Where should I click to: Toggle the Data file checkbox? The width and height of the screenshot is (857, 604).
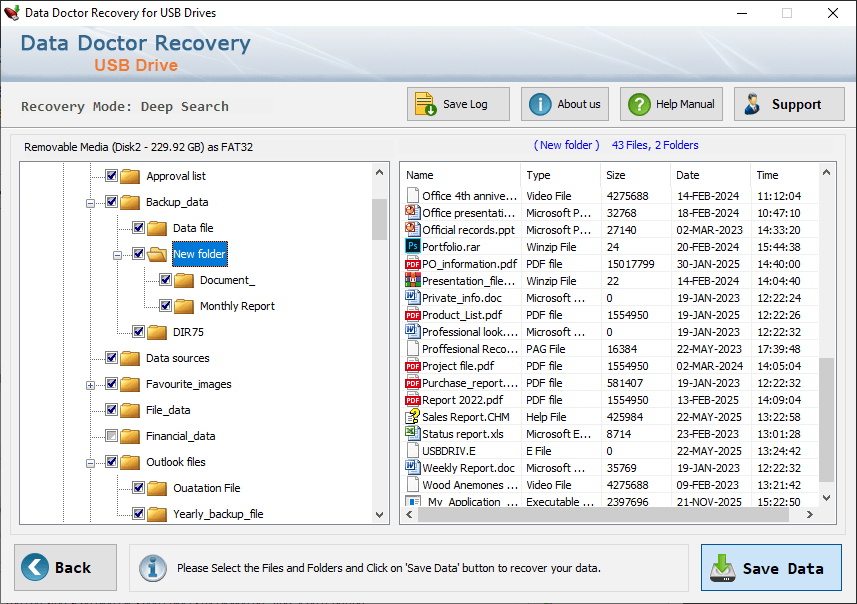(138, 227)
